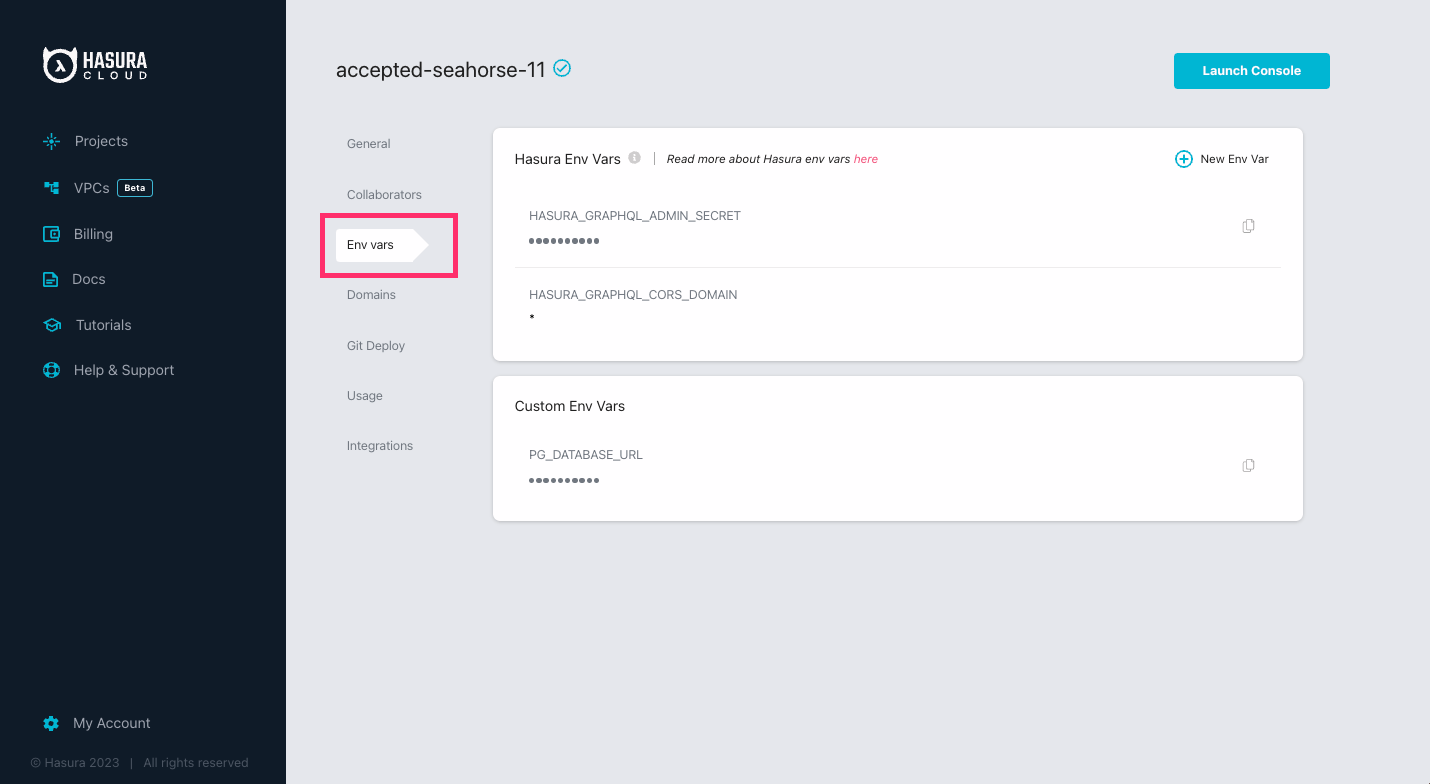Follow the 'here' link about Hasura env vars
This screenshot has width=1430, height=784.
coord(865,158)
